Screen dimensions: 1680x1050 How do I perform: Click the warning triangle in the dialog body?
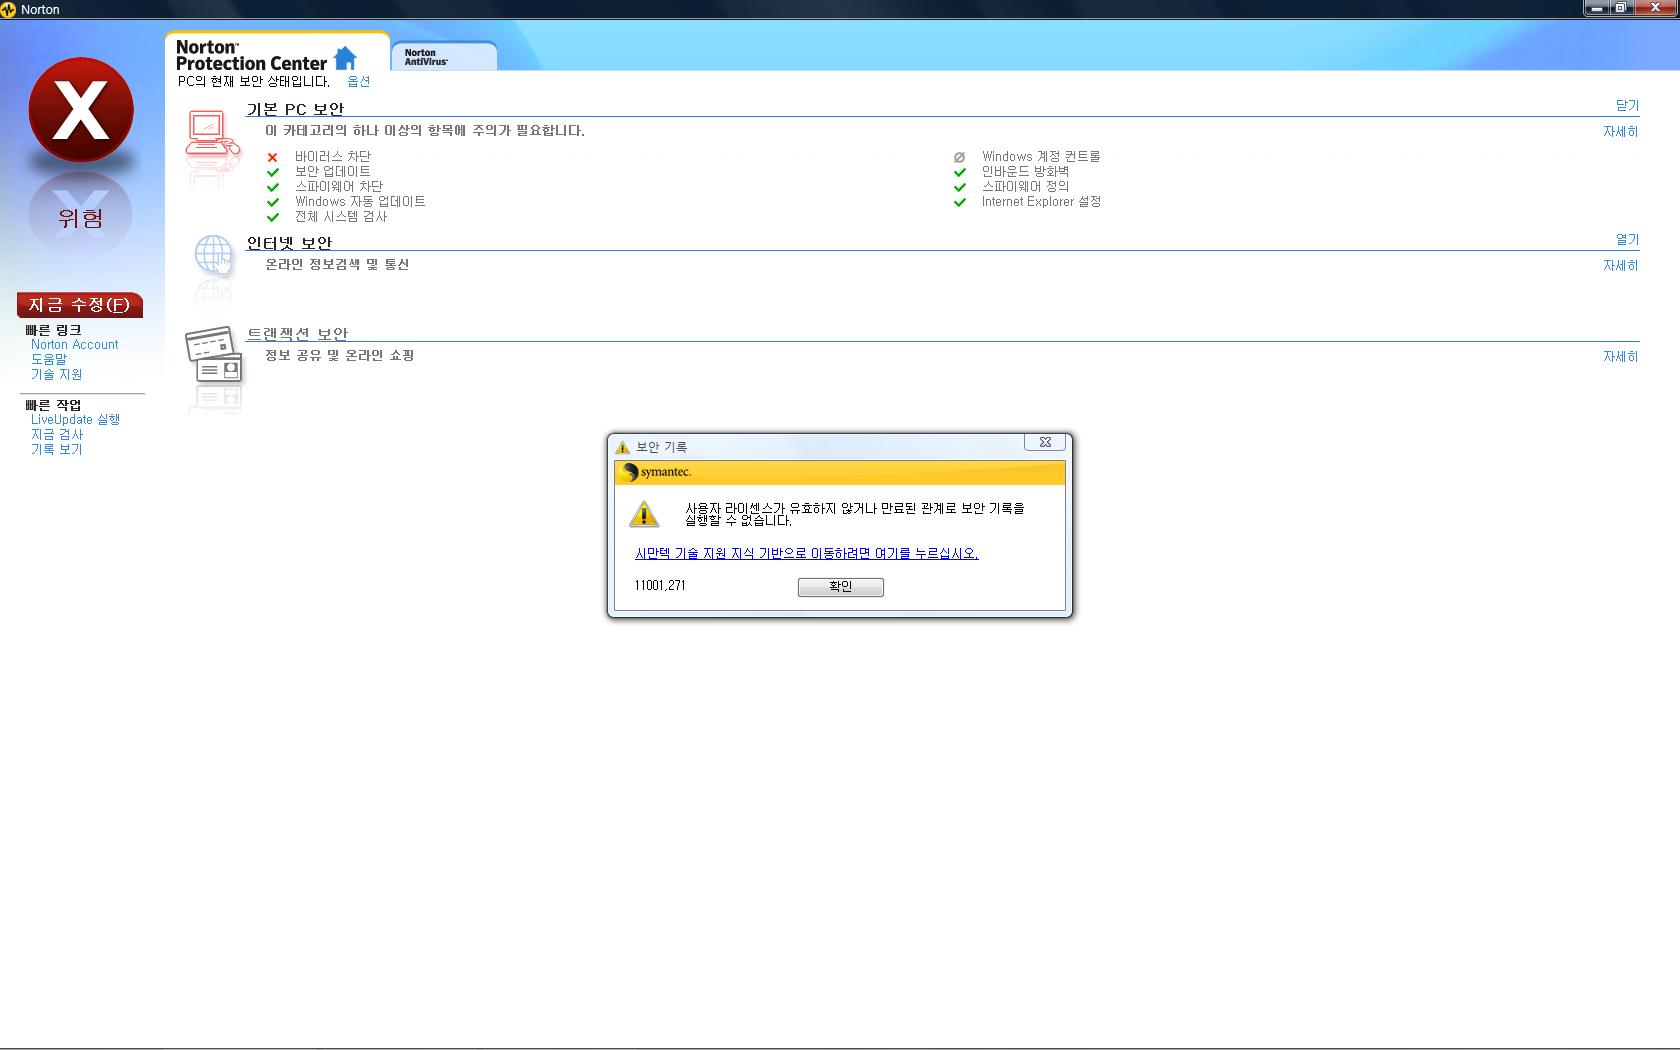click(x=644, y=514)
